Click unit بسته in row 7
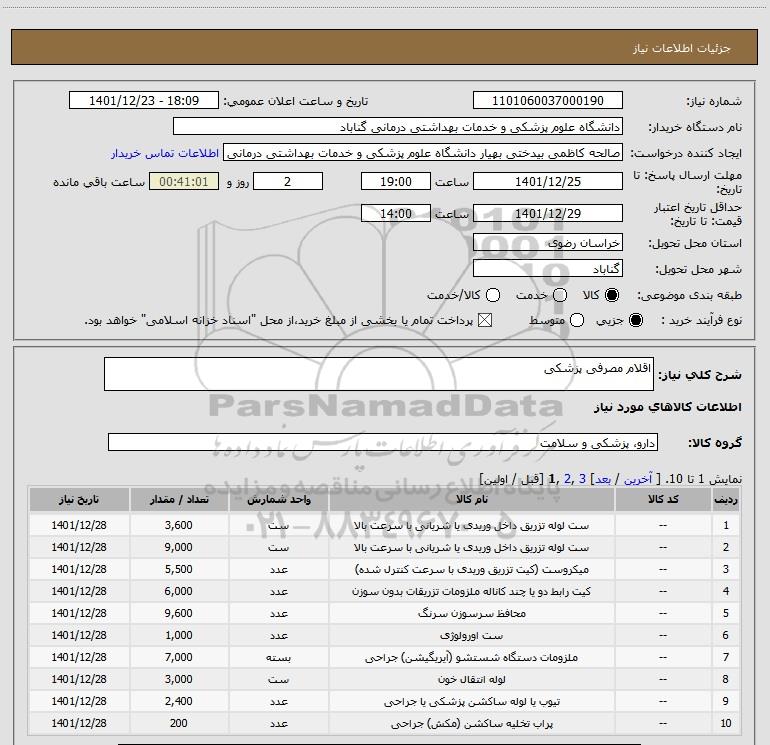This screenshot has width=770, height=745. click(278, 658)
